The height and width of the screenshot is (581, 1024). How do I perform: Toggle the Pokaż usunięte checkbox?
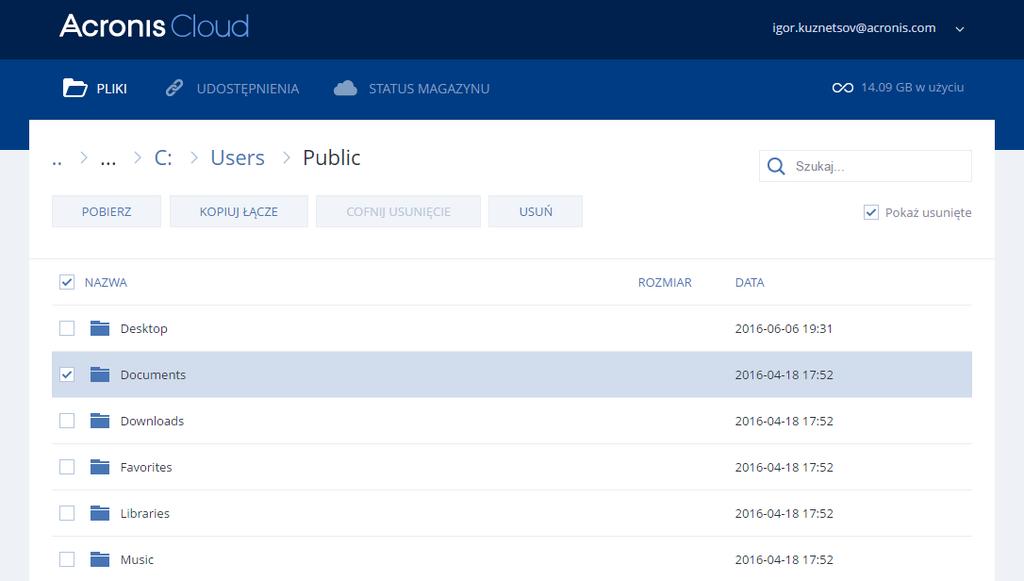(x=871, y=212)
